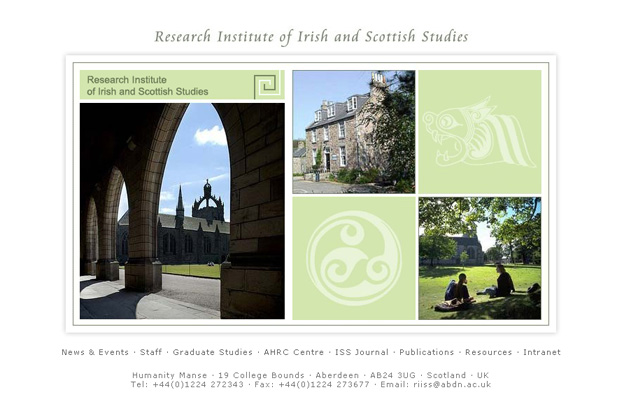Click the square spiral logo icon

tap(265, 85)
